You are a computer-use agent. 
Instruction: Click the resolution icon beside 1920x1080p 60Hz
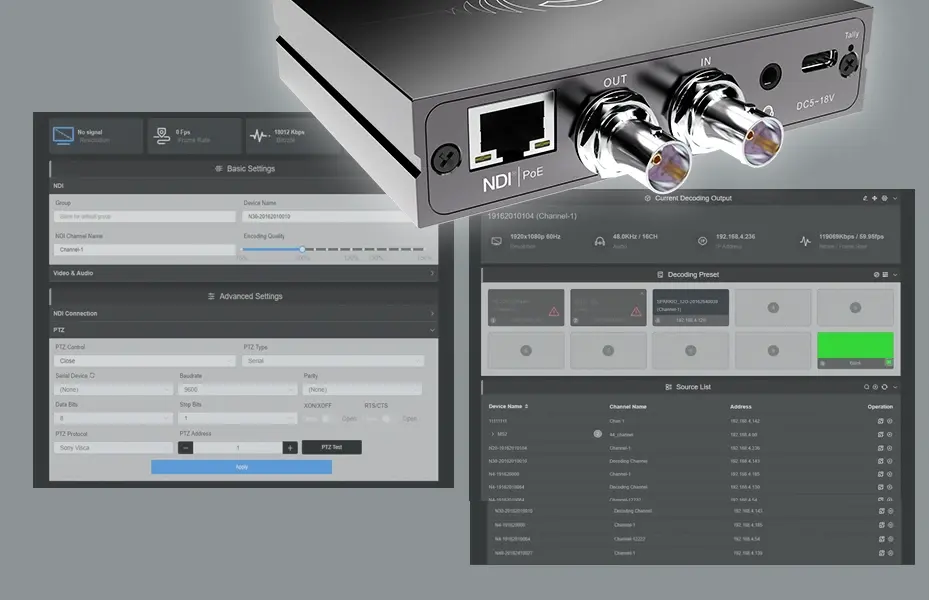[x=496, y=241]
